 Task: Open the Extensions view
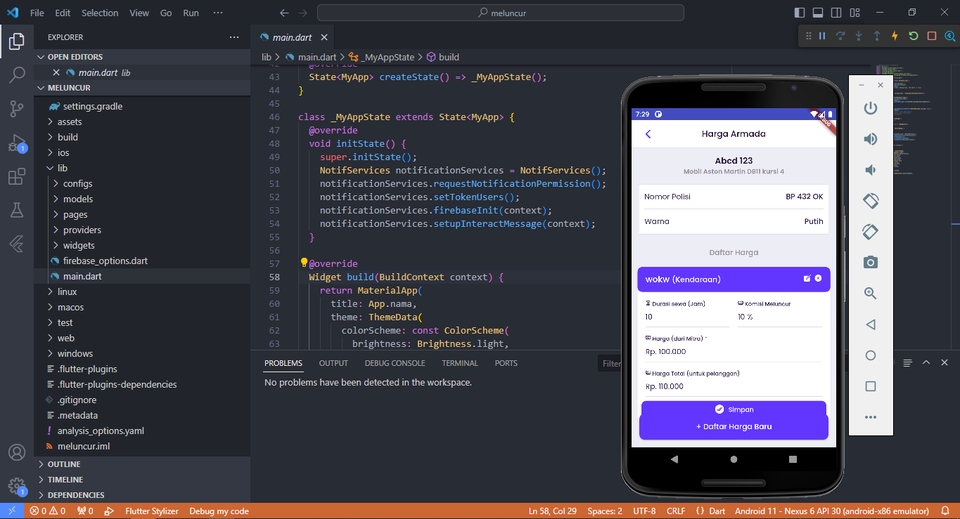(x=17, y=176)
